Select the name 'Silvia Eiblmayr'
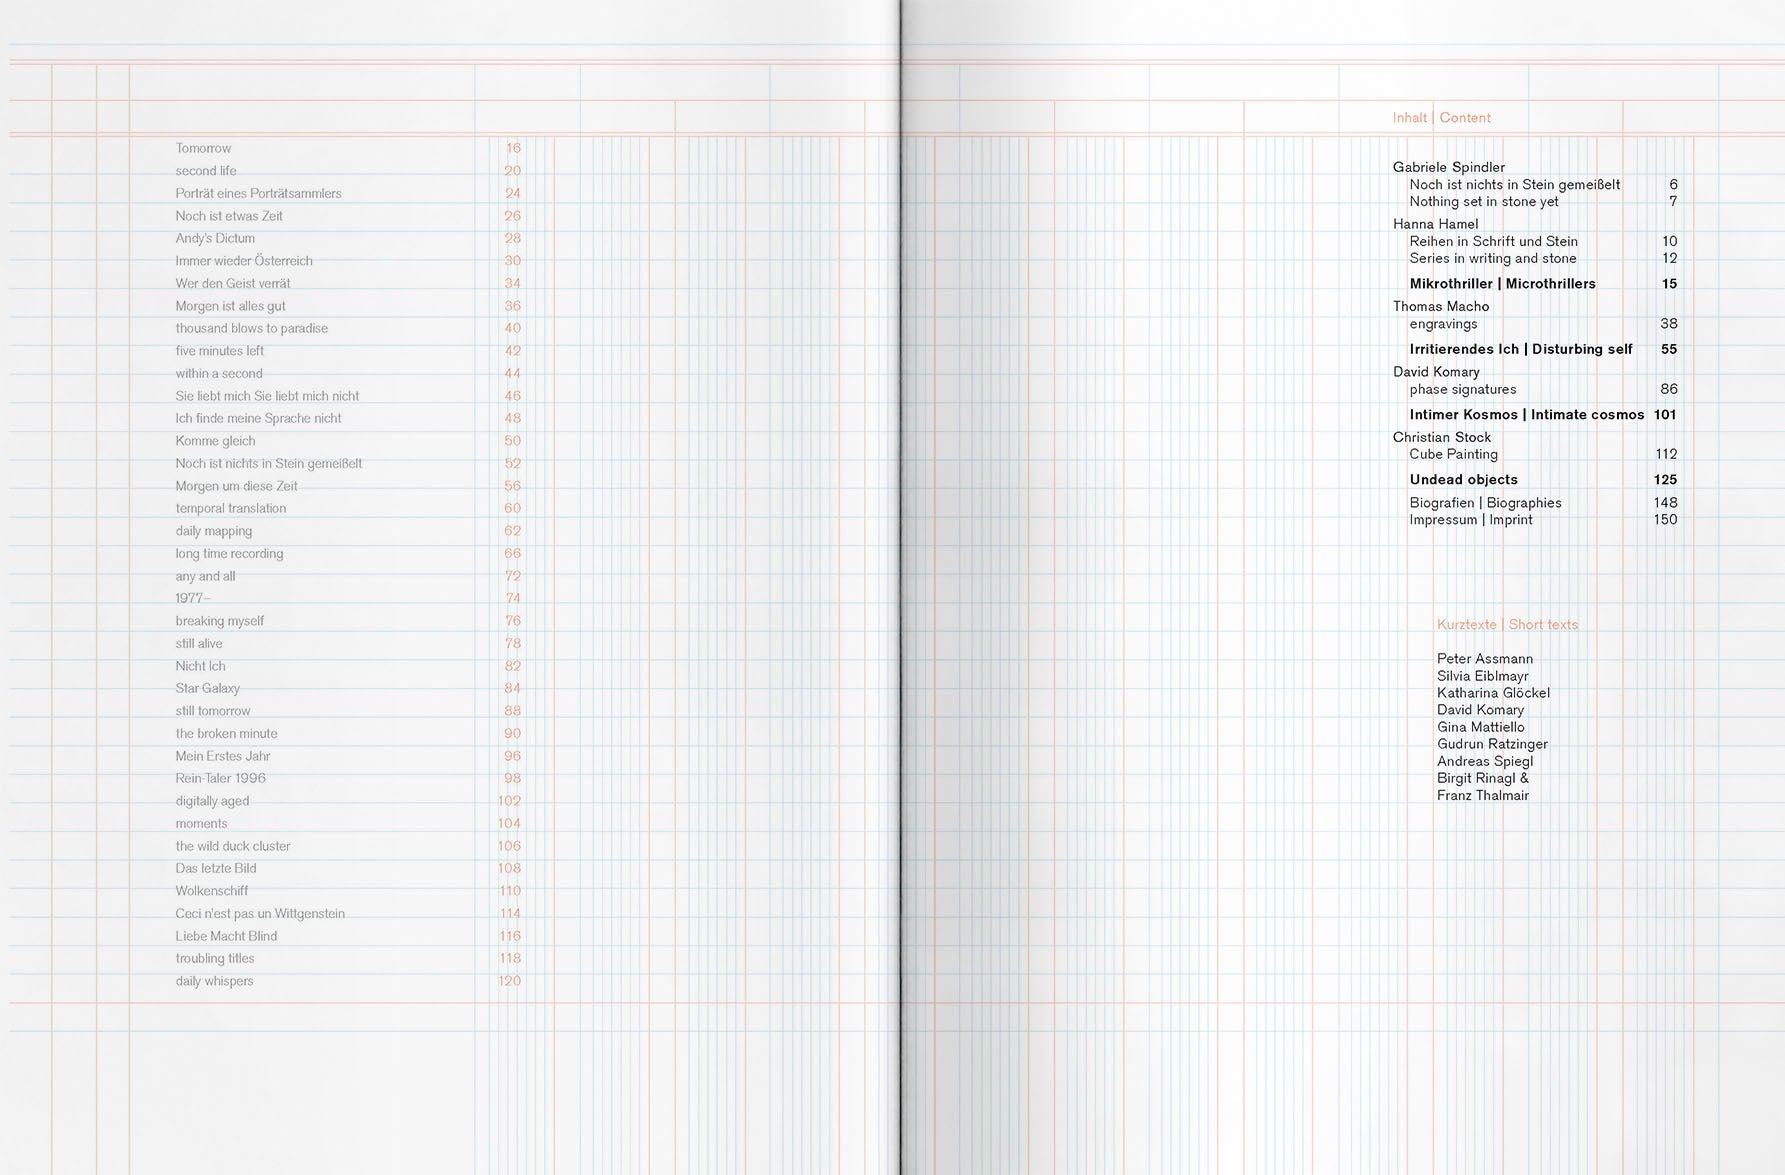1785x1175 pixels. (x=1482, y=676)
